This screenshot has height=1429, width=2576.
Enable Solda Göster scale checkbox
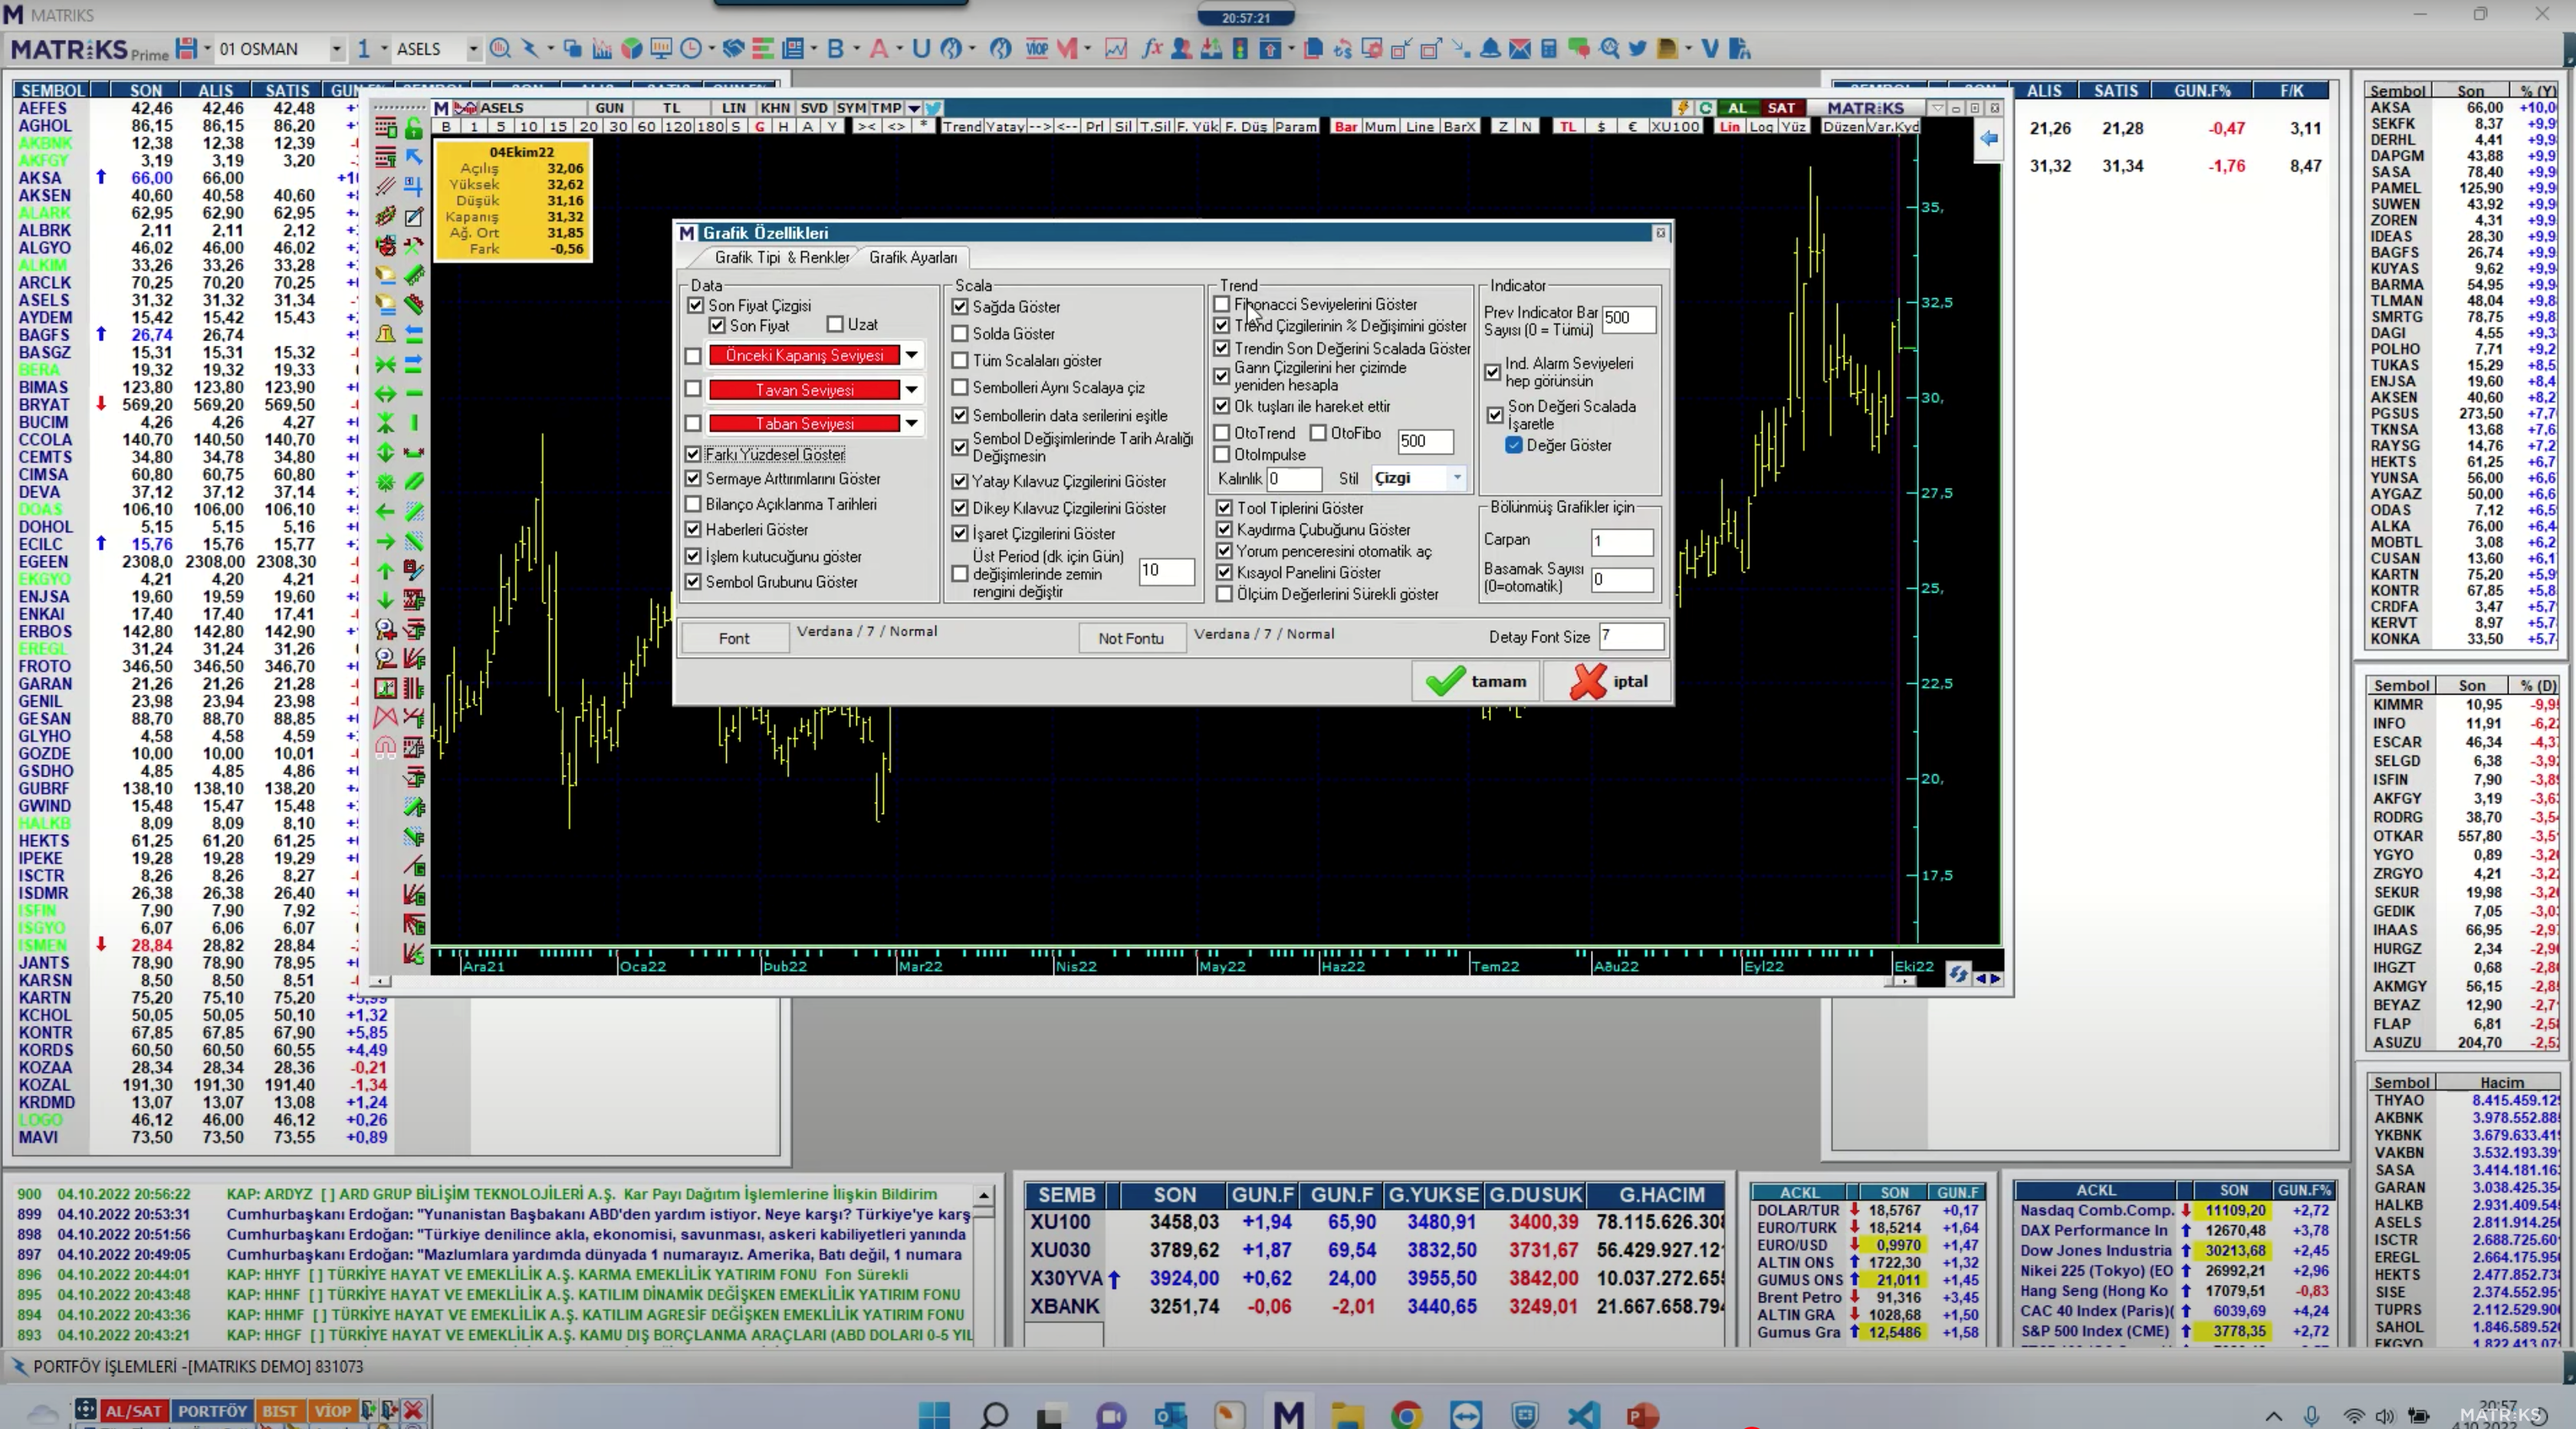[960, 333]
